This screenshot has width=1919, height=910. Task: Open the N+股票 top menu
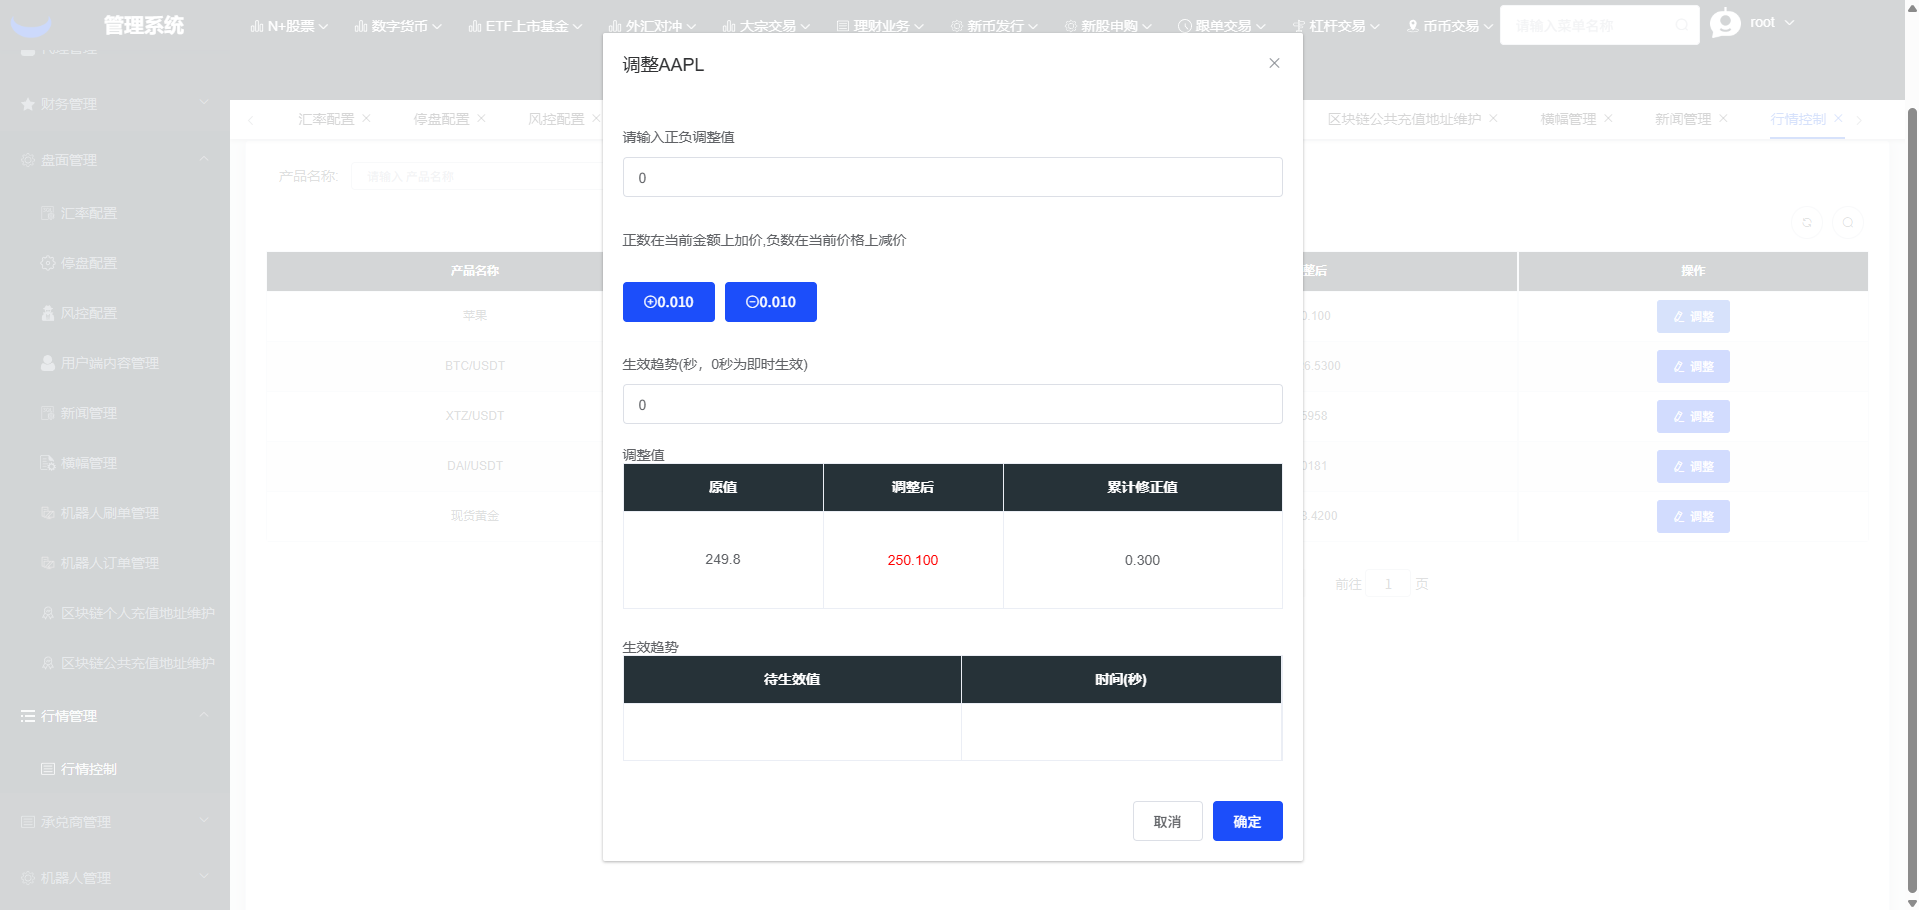point(289,26)
